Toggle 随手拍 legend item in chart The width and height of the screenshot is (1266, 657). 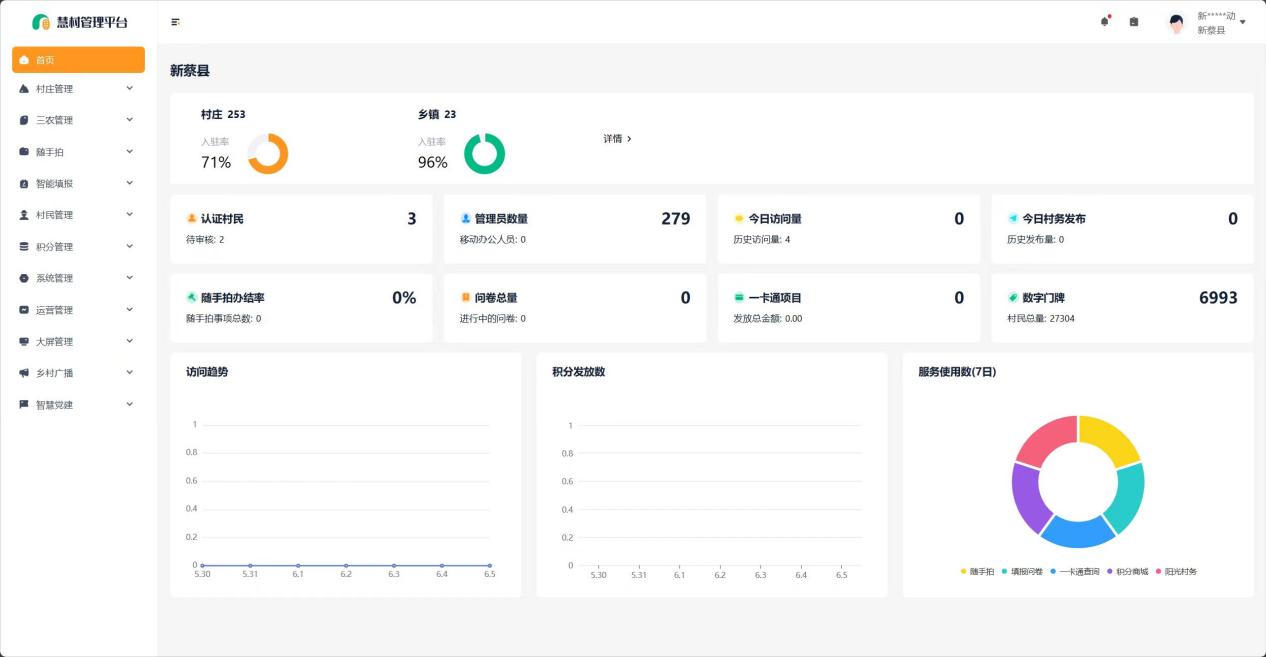coord(978,572)
